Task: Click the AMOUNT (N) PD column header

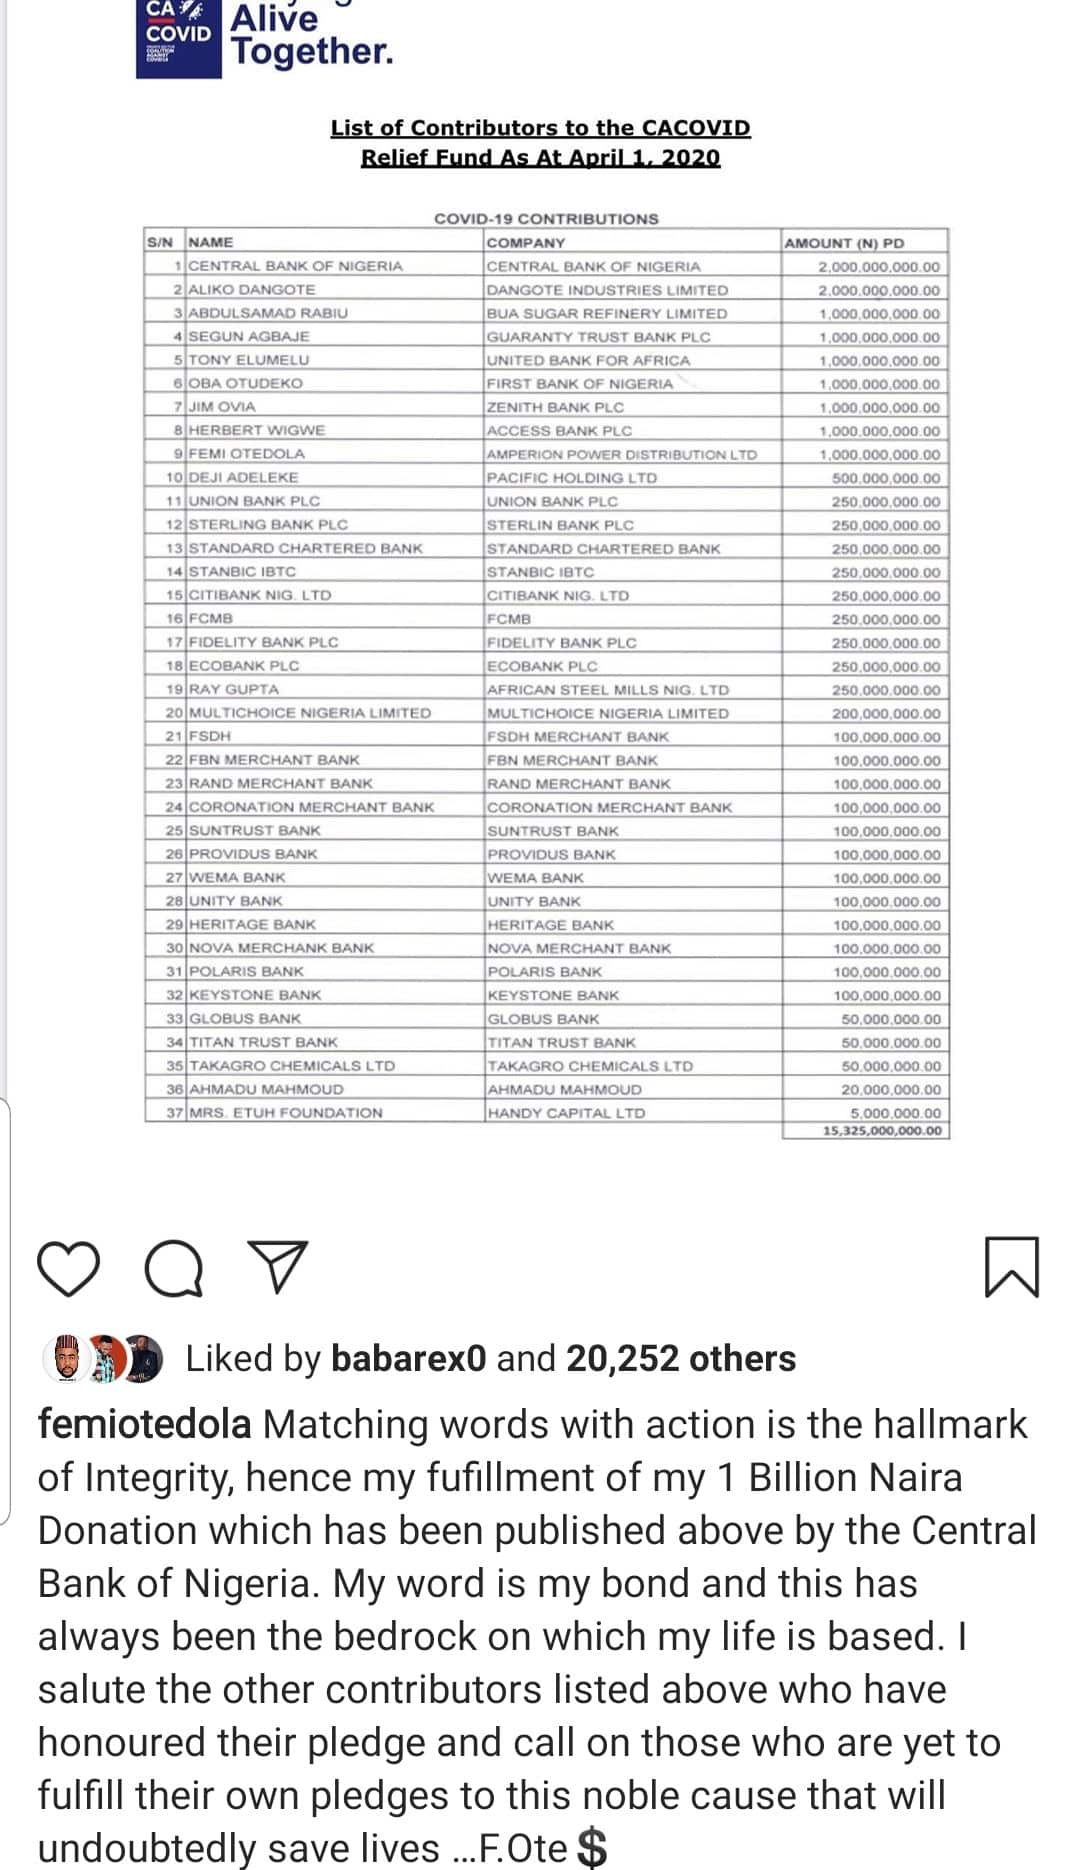Action: (844, 243)
